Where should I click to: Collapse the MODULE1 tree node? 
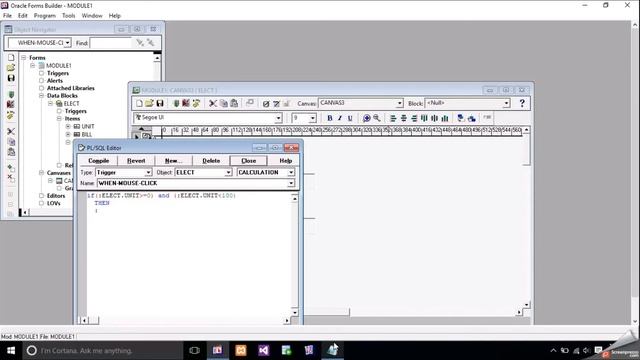[x=33, y=65]
